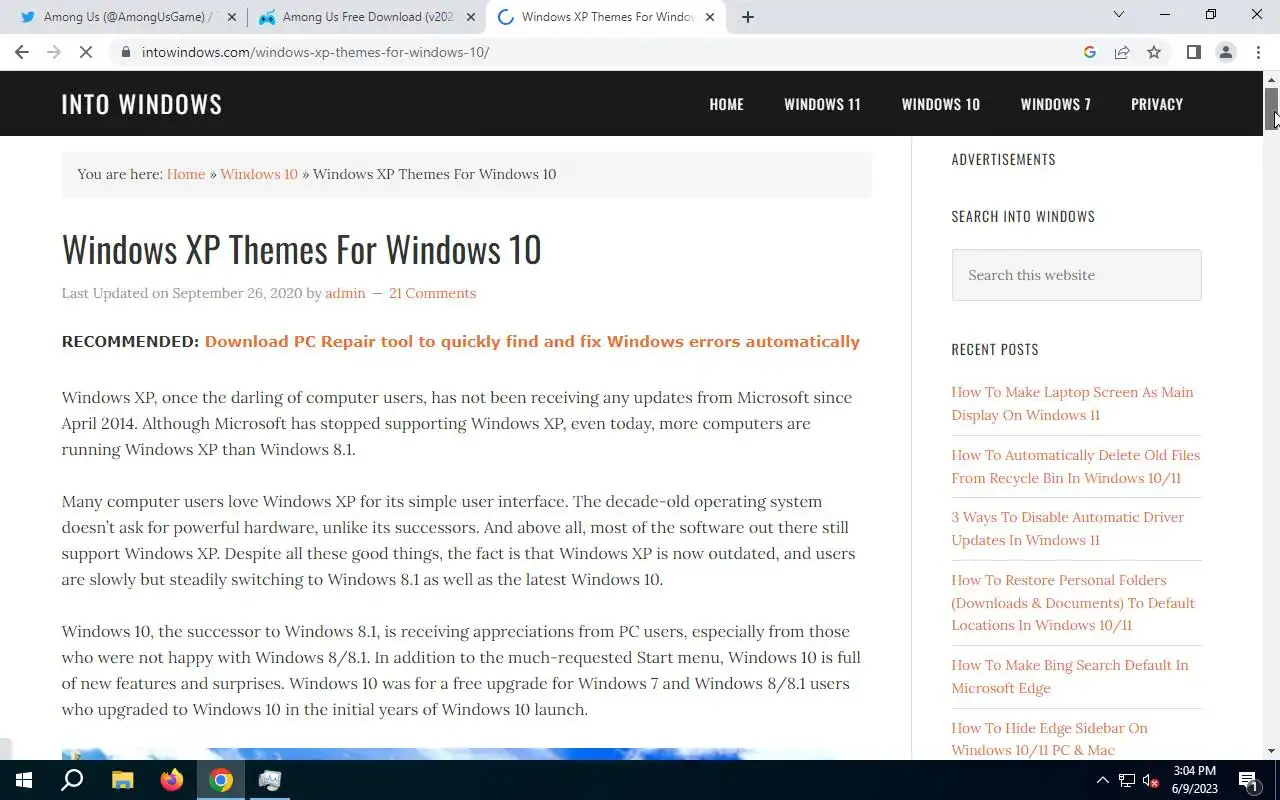Open Hide Edge Sidebar post
The height and width of the screenshot is (800, 1280).
tap(1049, 739)
